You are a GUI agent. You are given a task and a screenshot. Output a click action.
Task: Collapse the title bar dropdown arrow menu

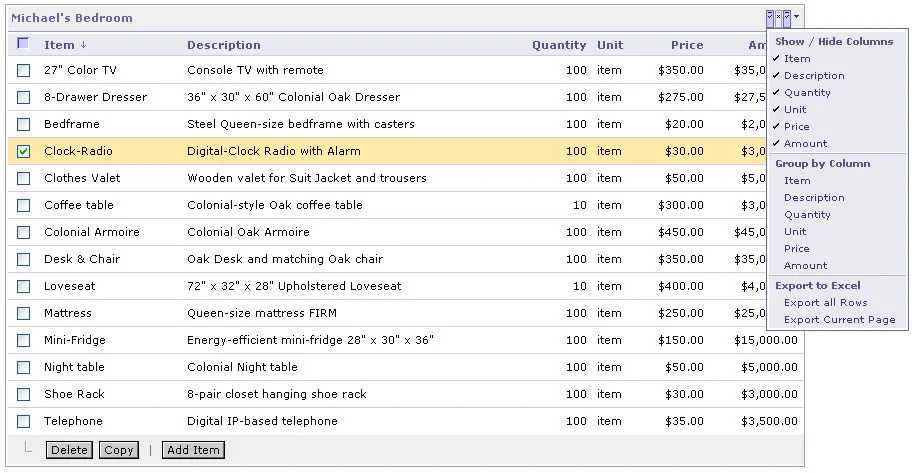coord(797,17)
